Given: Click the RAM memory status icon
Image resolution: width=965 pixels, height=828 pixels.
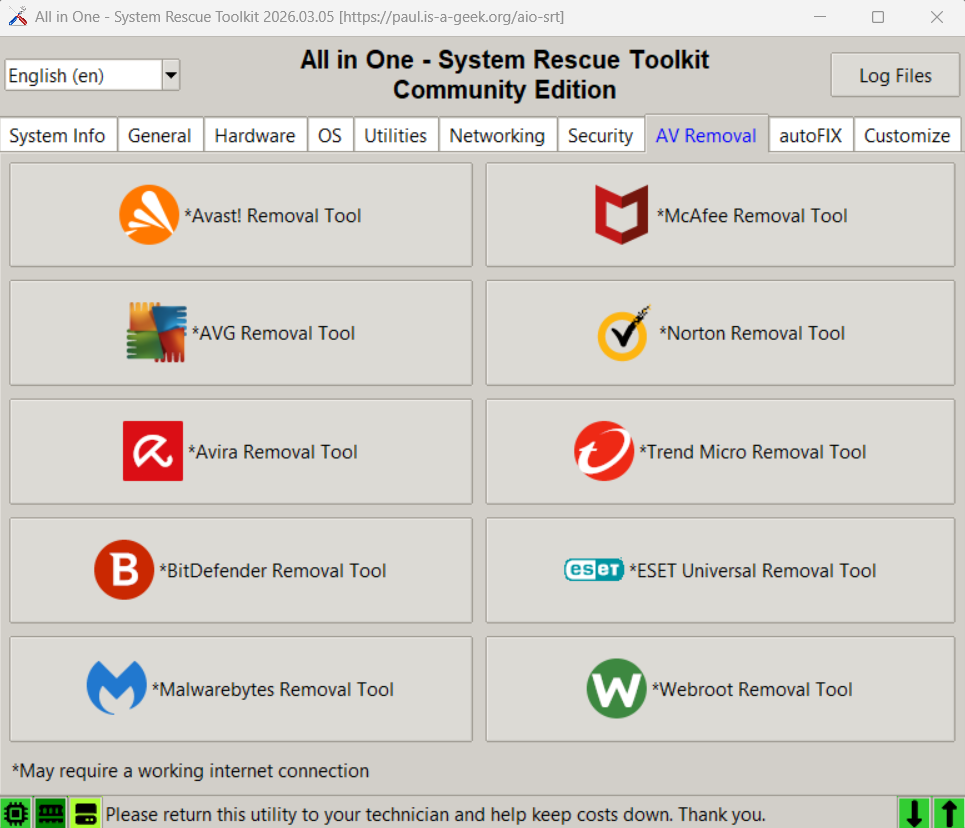Looking at the screenshot, I should (x=51, y=813).
